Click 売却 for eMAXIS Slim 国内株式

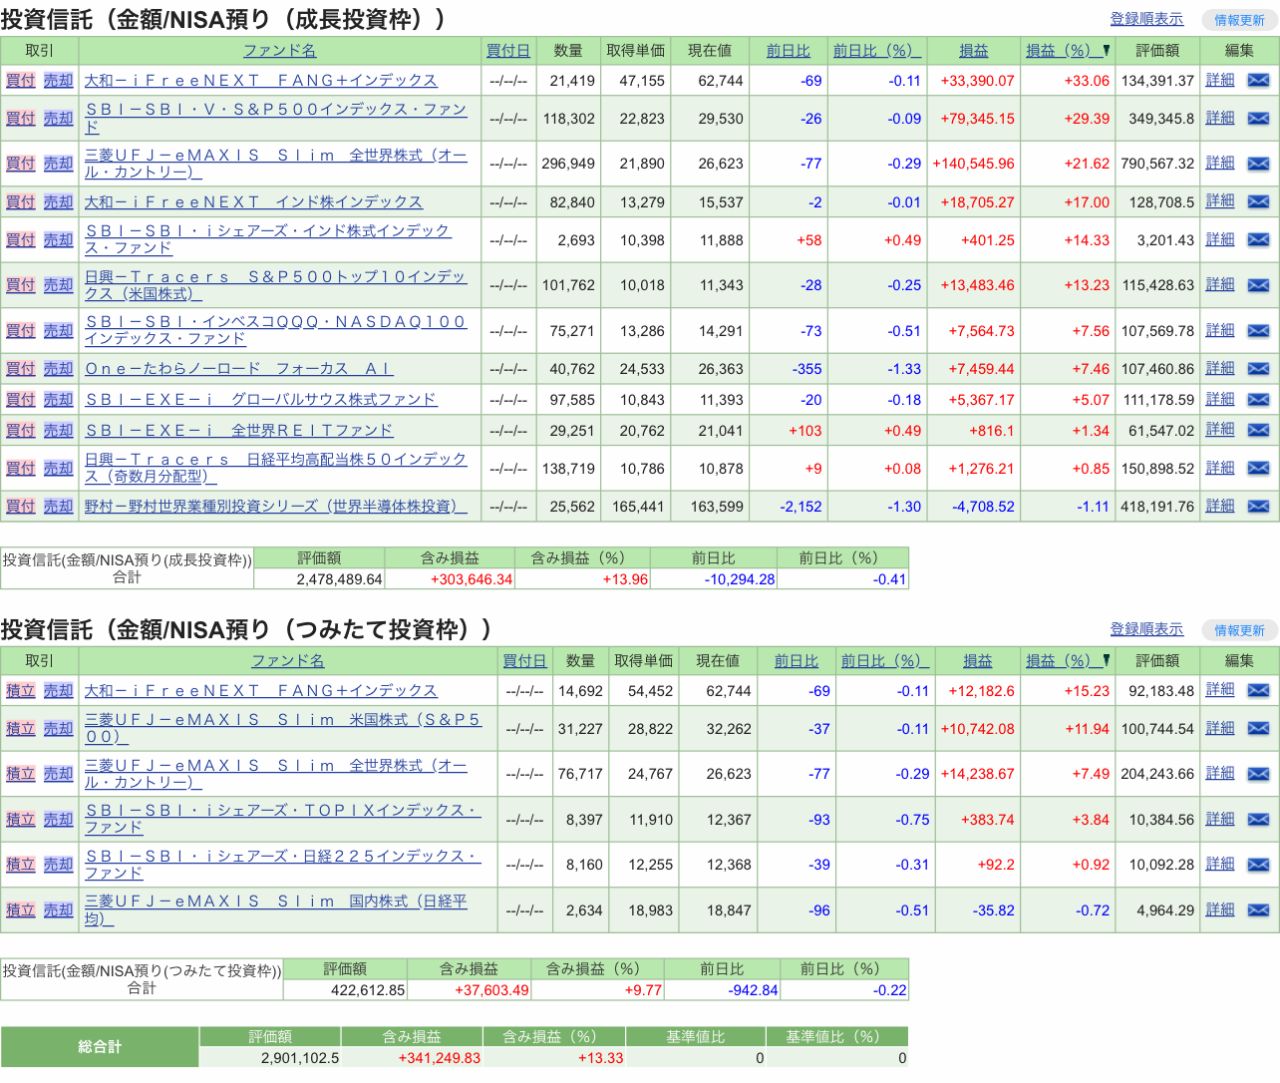coord(59,910)
